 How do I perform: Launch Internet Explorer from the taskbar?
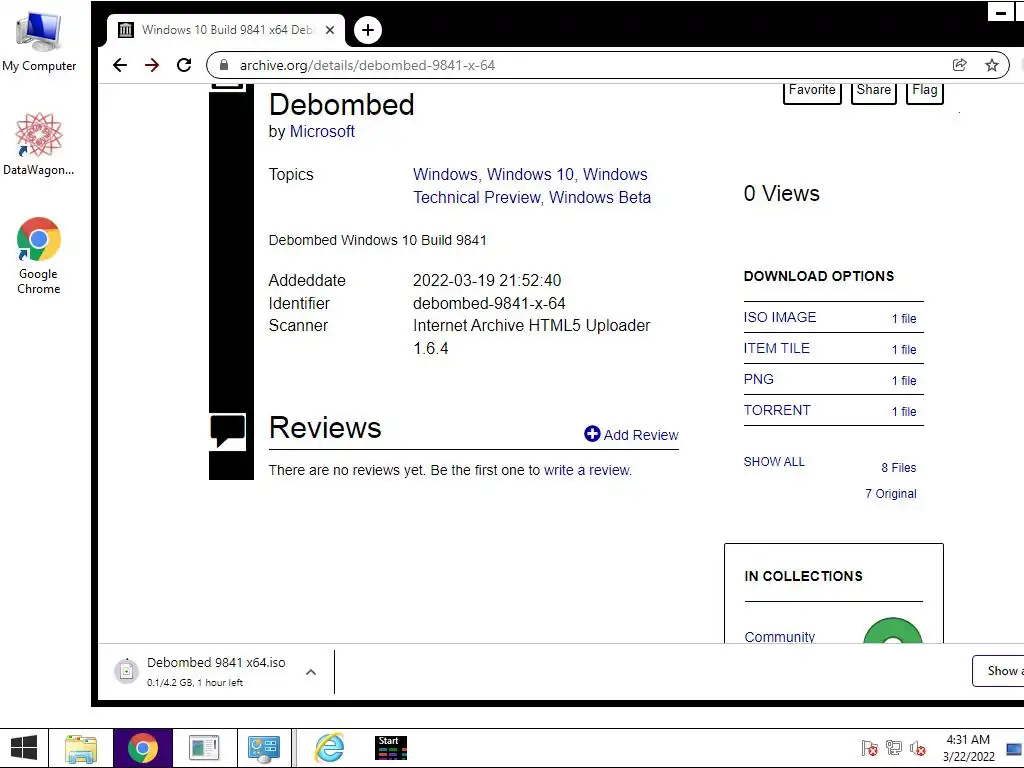(330, 748)
